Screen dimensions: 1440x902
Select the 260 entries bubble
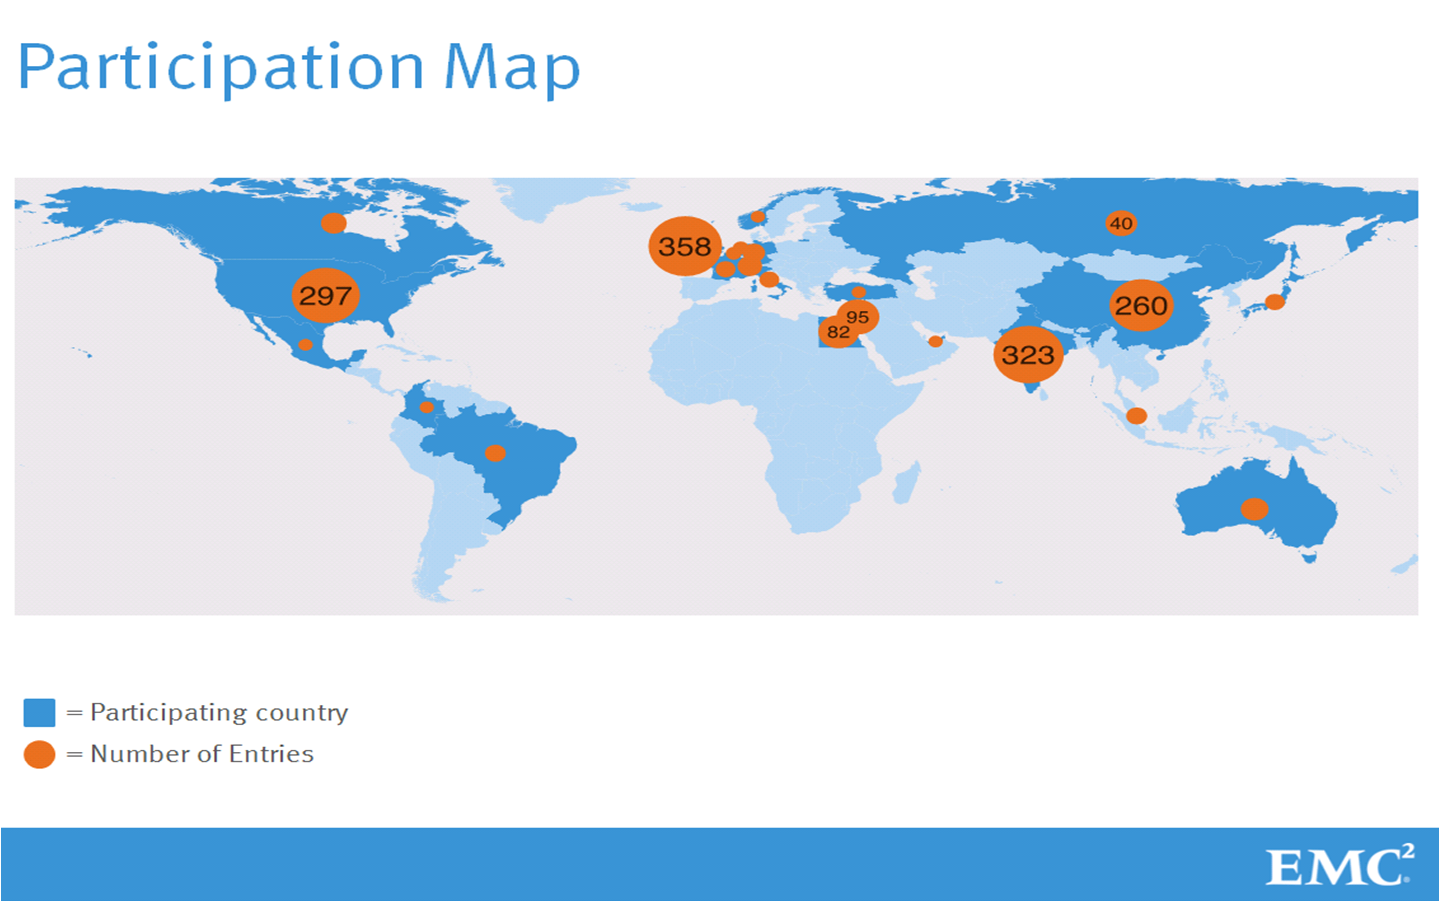pos(1141,305)
